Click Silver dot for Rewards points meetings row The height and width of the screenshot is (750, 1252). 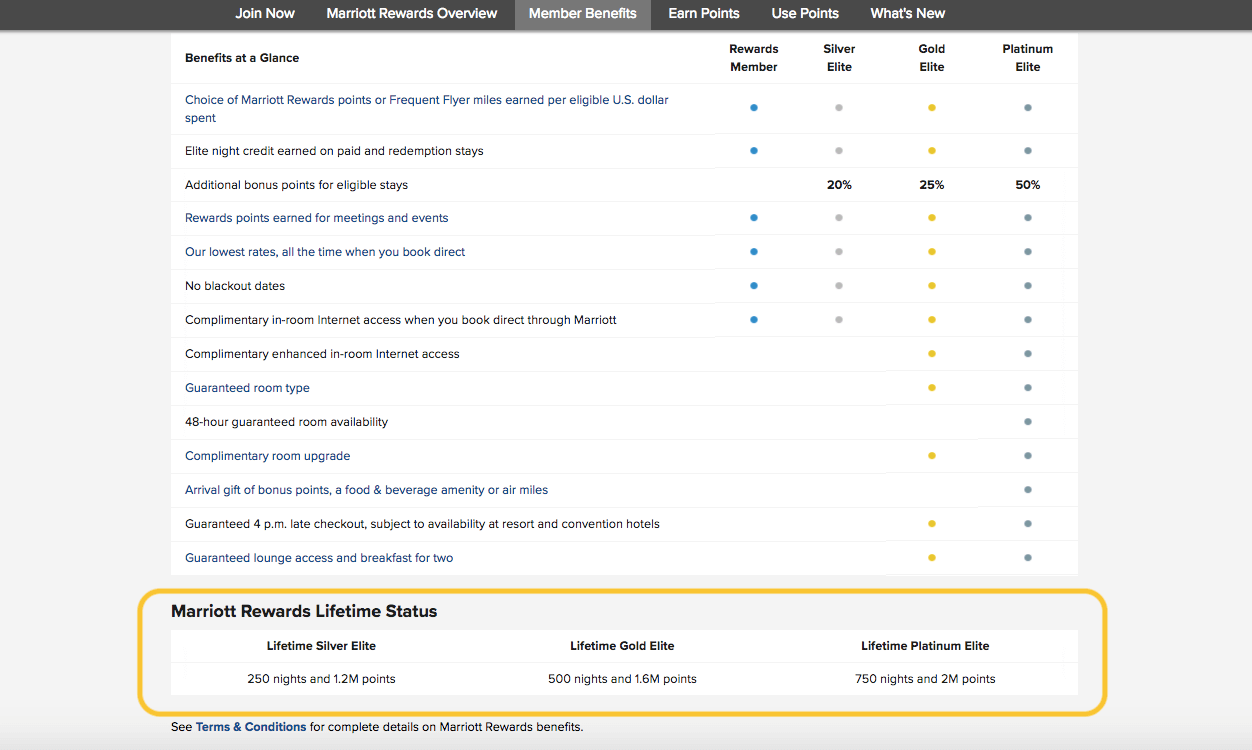[x=839, y=218]
